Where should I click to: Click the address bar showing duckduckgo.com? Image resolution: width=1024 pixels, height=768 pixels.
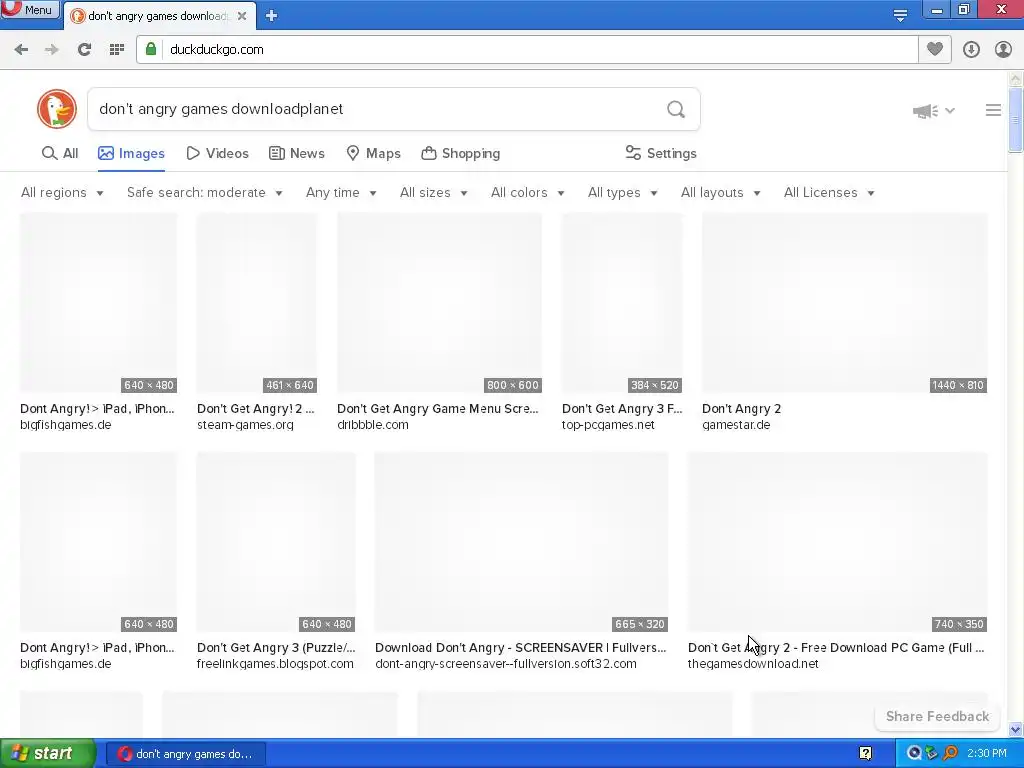tap(526, 50)
